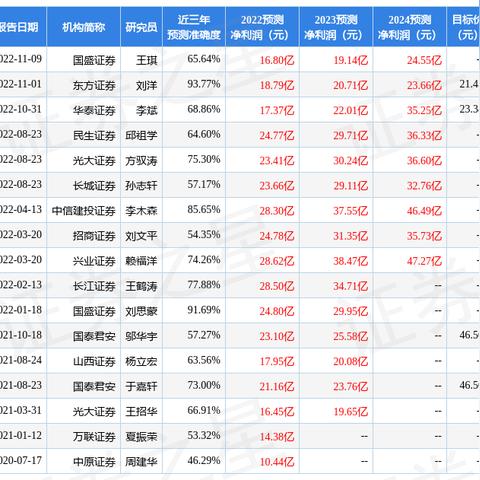Click 2024 profit value 24.55亿
The height and width of the screenshot is (480, 480).
pyautogui.click(x=424, y=61)
